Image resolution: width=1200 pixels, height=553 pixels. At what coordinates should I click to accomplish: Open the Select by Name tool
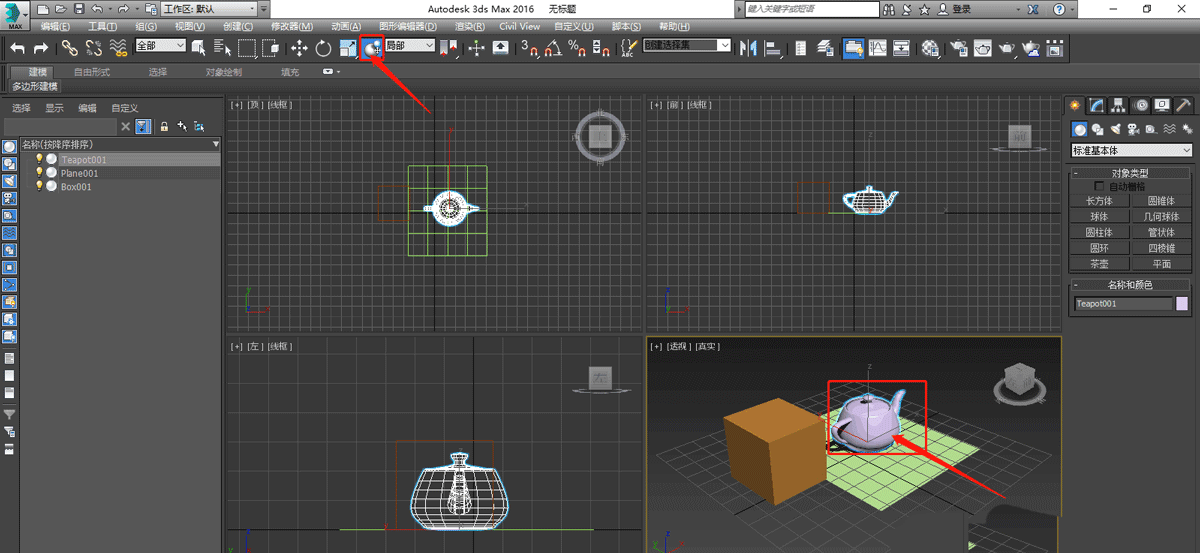[222, 47]
